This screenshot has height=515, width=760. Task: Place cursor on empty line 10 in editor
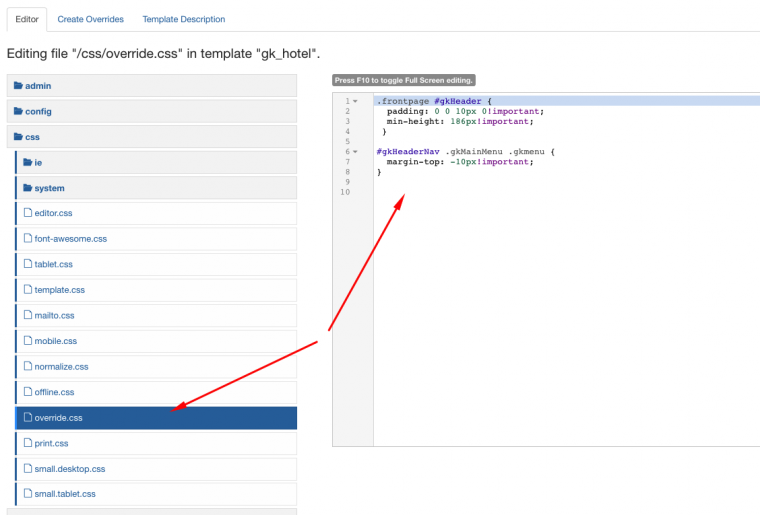500,192
